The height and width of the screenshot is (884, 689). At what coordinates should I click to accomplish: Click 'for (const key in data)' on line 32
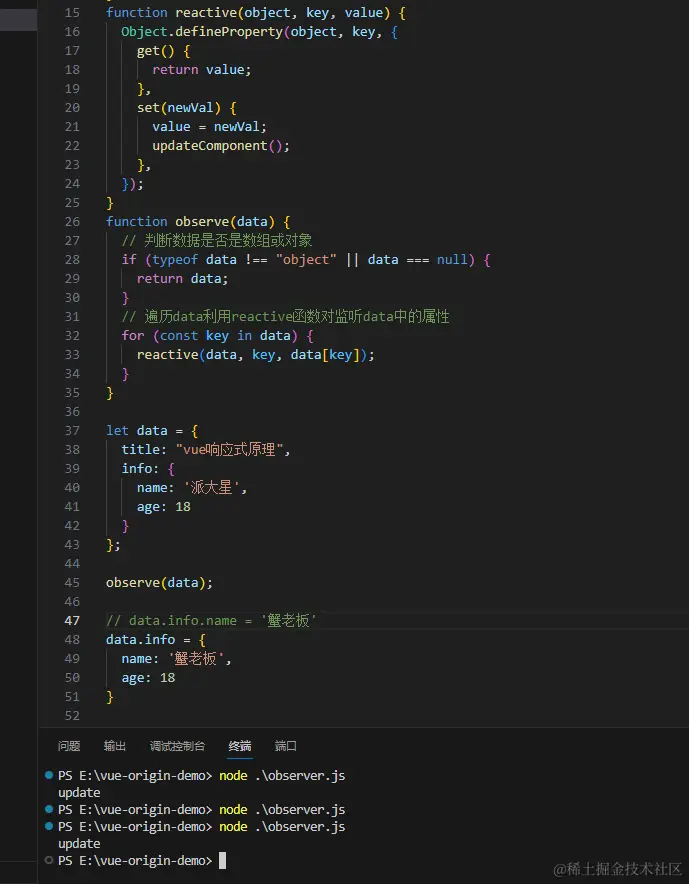(209, 335)
